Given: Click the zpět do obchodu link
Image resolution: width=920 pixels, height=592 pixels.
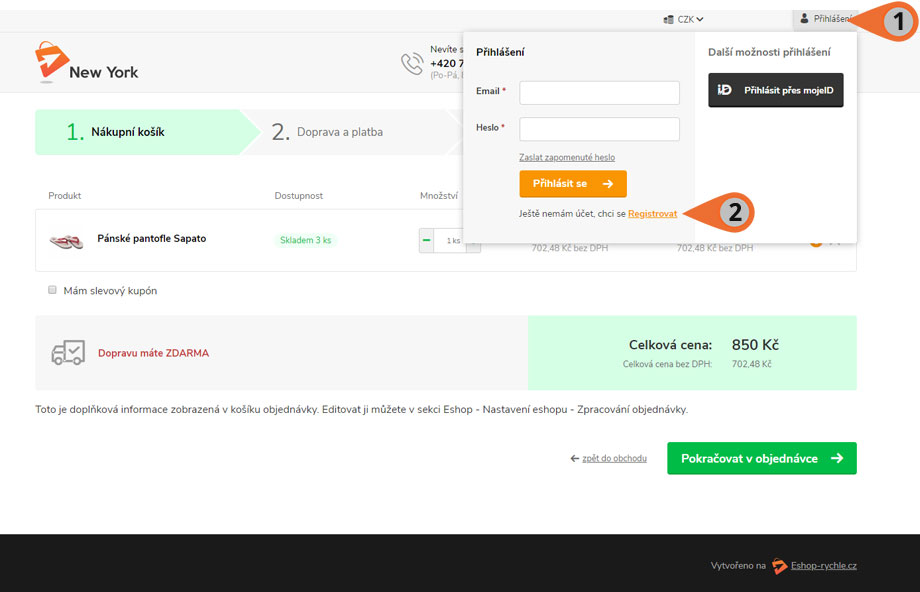Looking at the screenshot, I should (x=614, y=458).
